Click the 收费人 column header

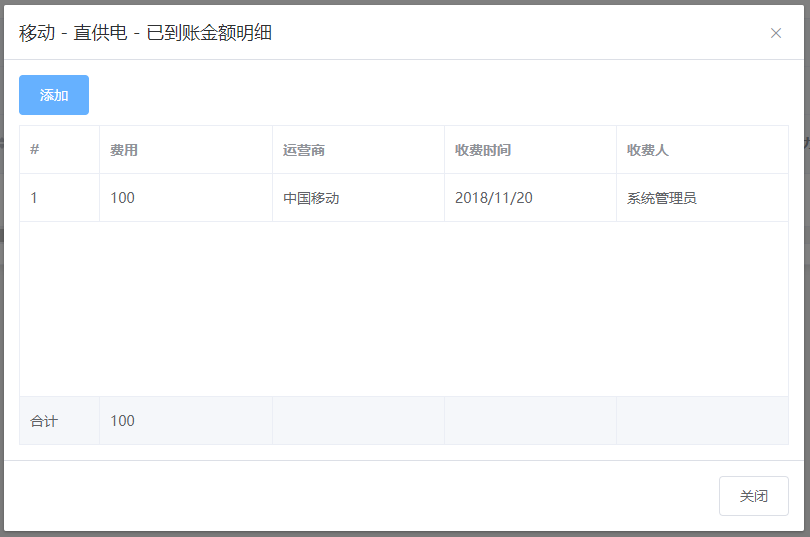point(648,150)
